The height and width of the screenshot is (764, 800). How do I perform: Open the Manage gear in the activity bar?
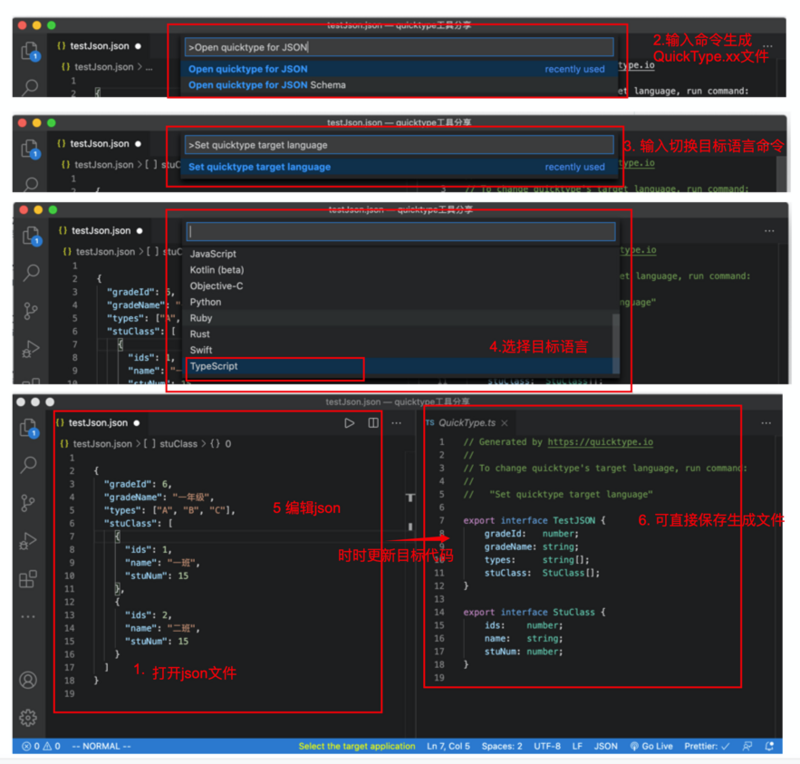[x=28, y=718]
